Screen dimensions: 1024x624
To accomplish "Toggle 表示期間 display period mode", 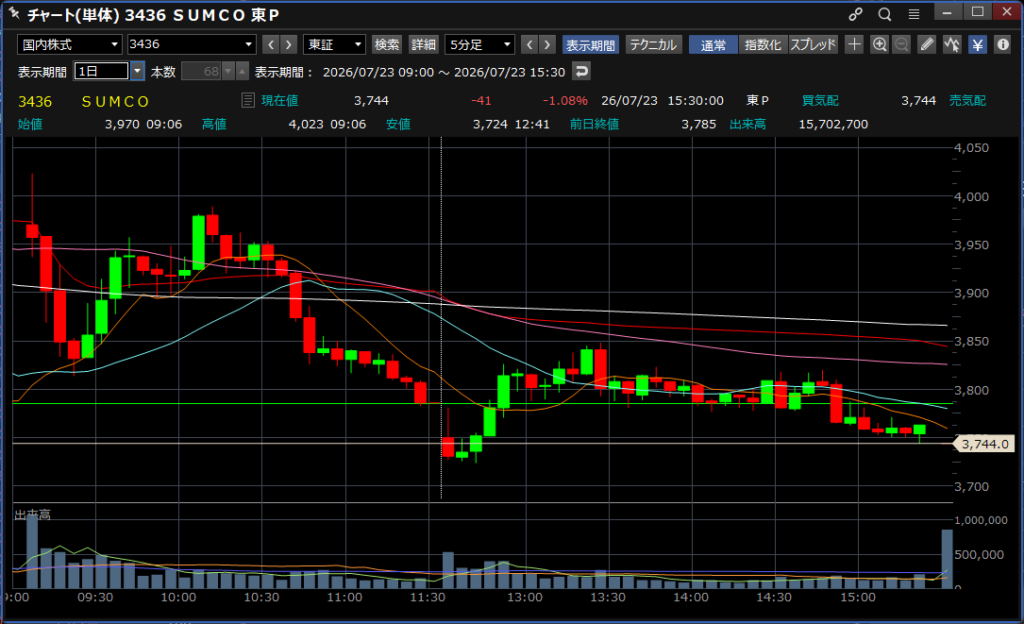I will pyautogui.click(x=590, y=44).
